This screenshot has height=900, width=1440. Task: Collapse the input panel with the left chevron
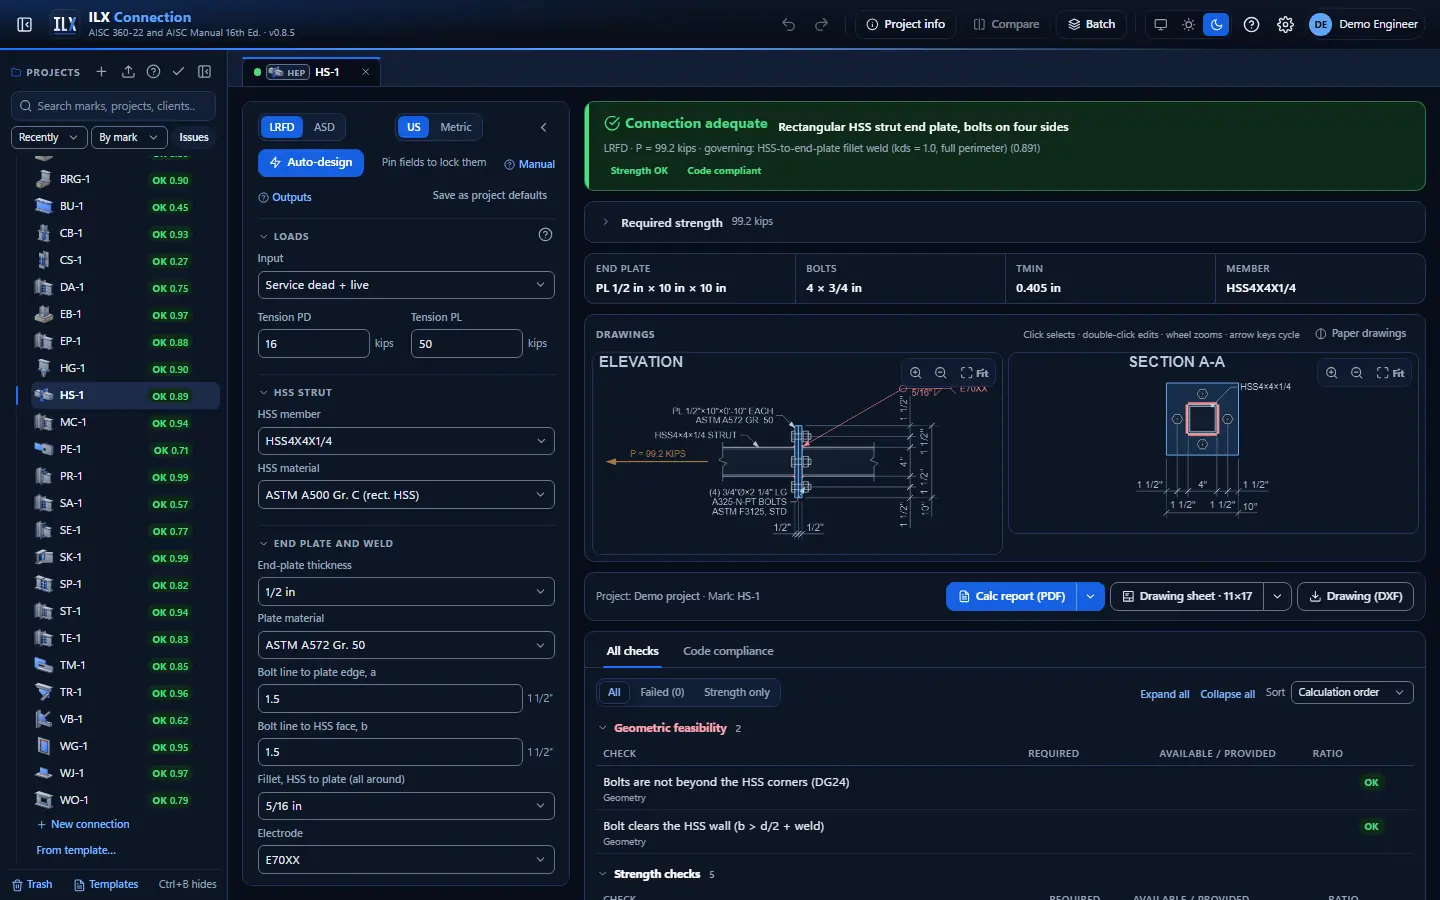(544, 127)
